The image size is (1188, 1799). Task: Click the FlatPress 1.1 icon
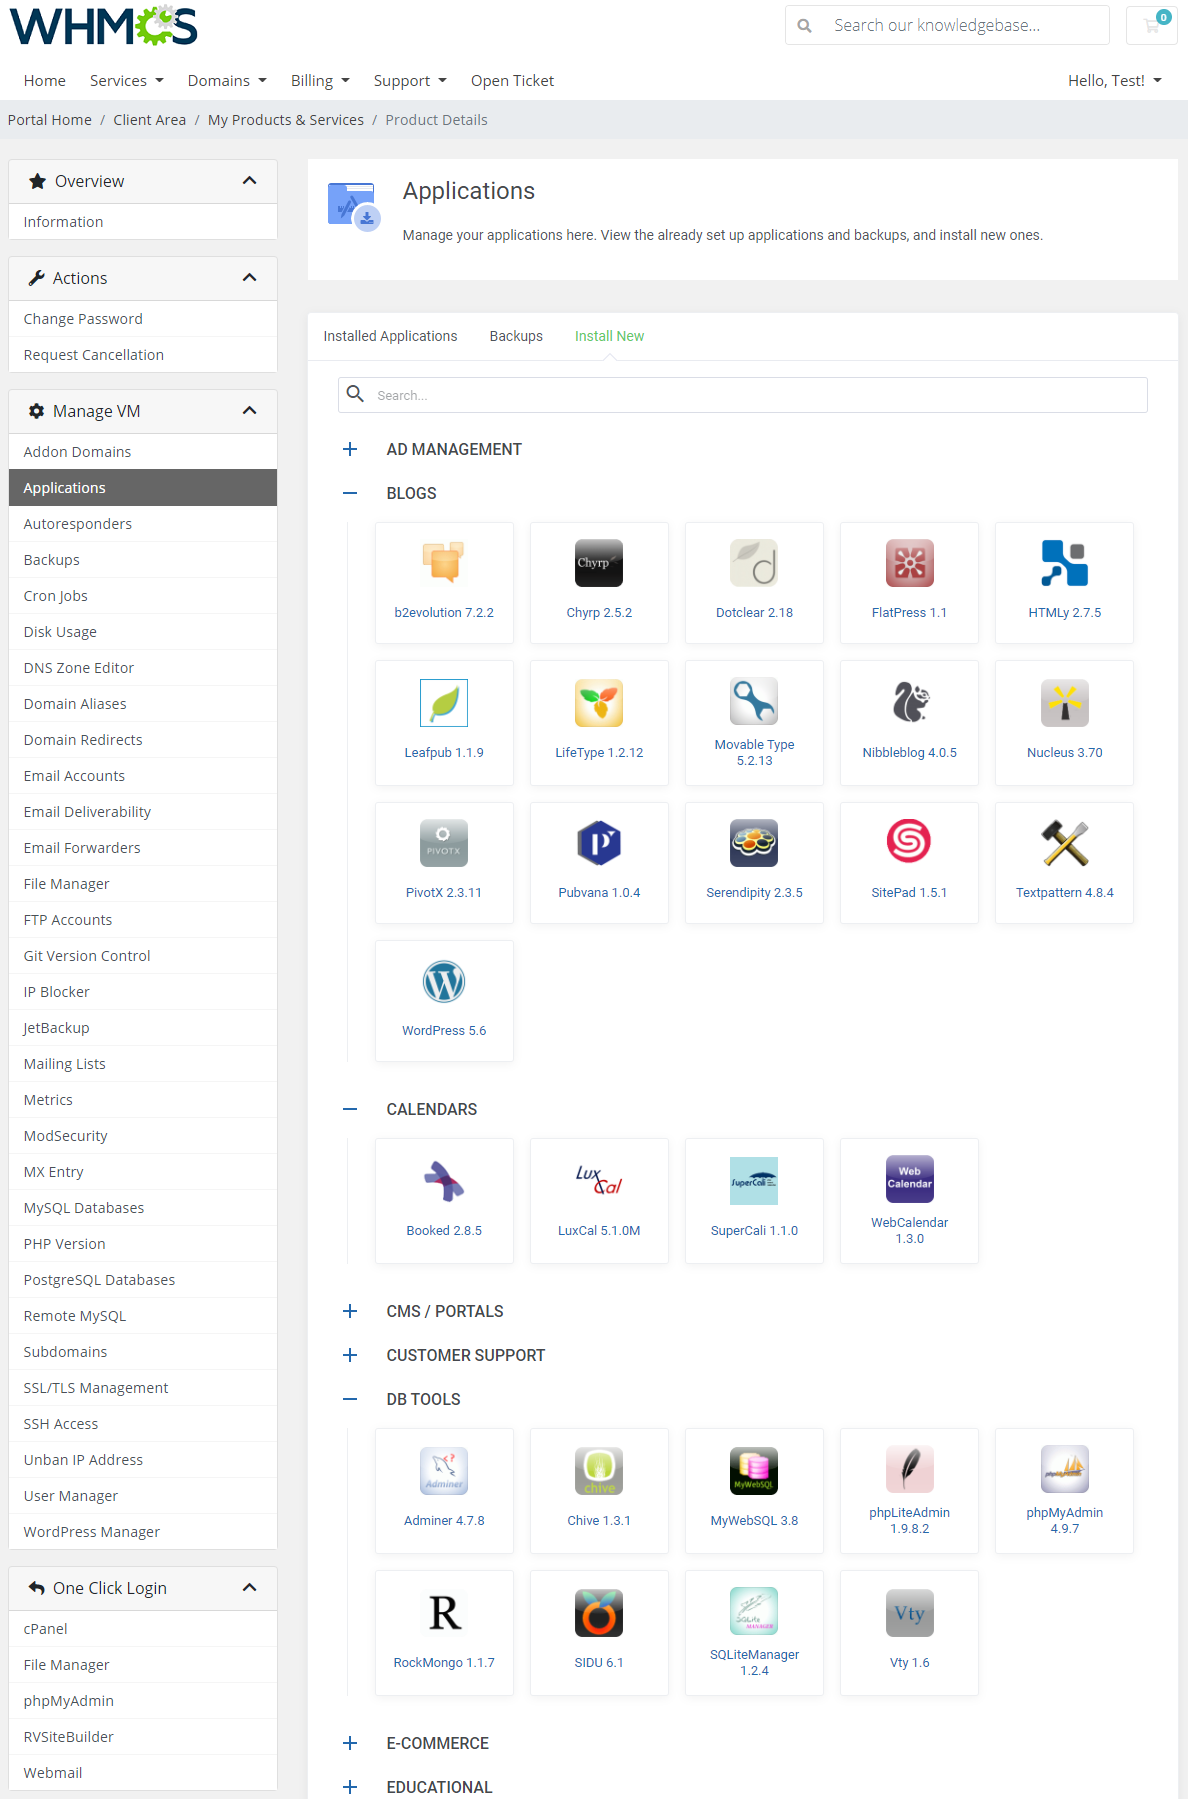[909, 562]
